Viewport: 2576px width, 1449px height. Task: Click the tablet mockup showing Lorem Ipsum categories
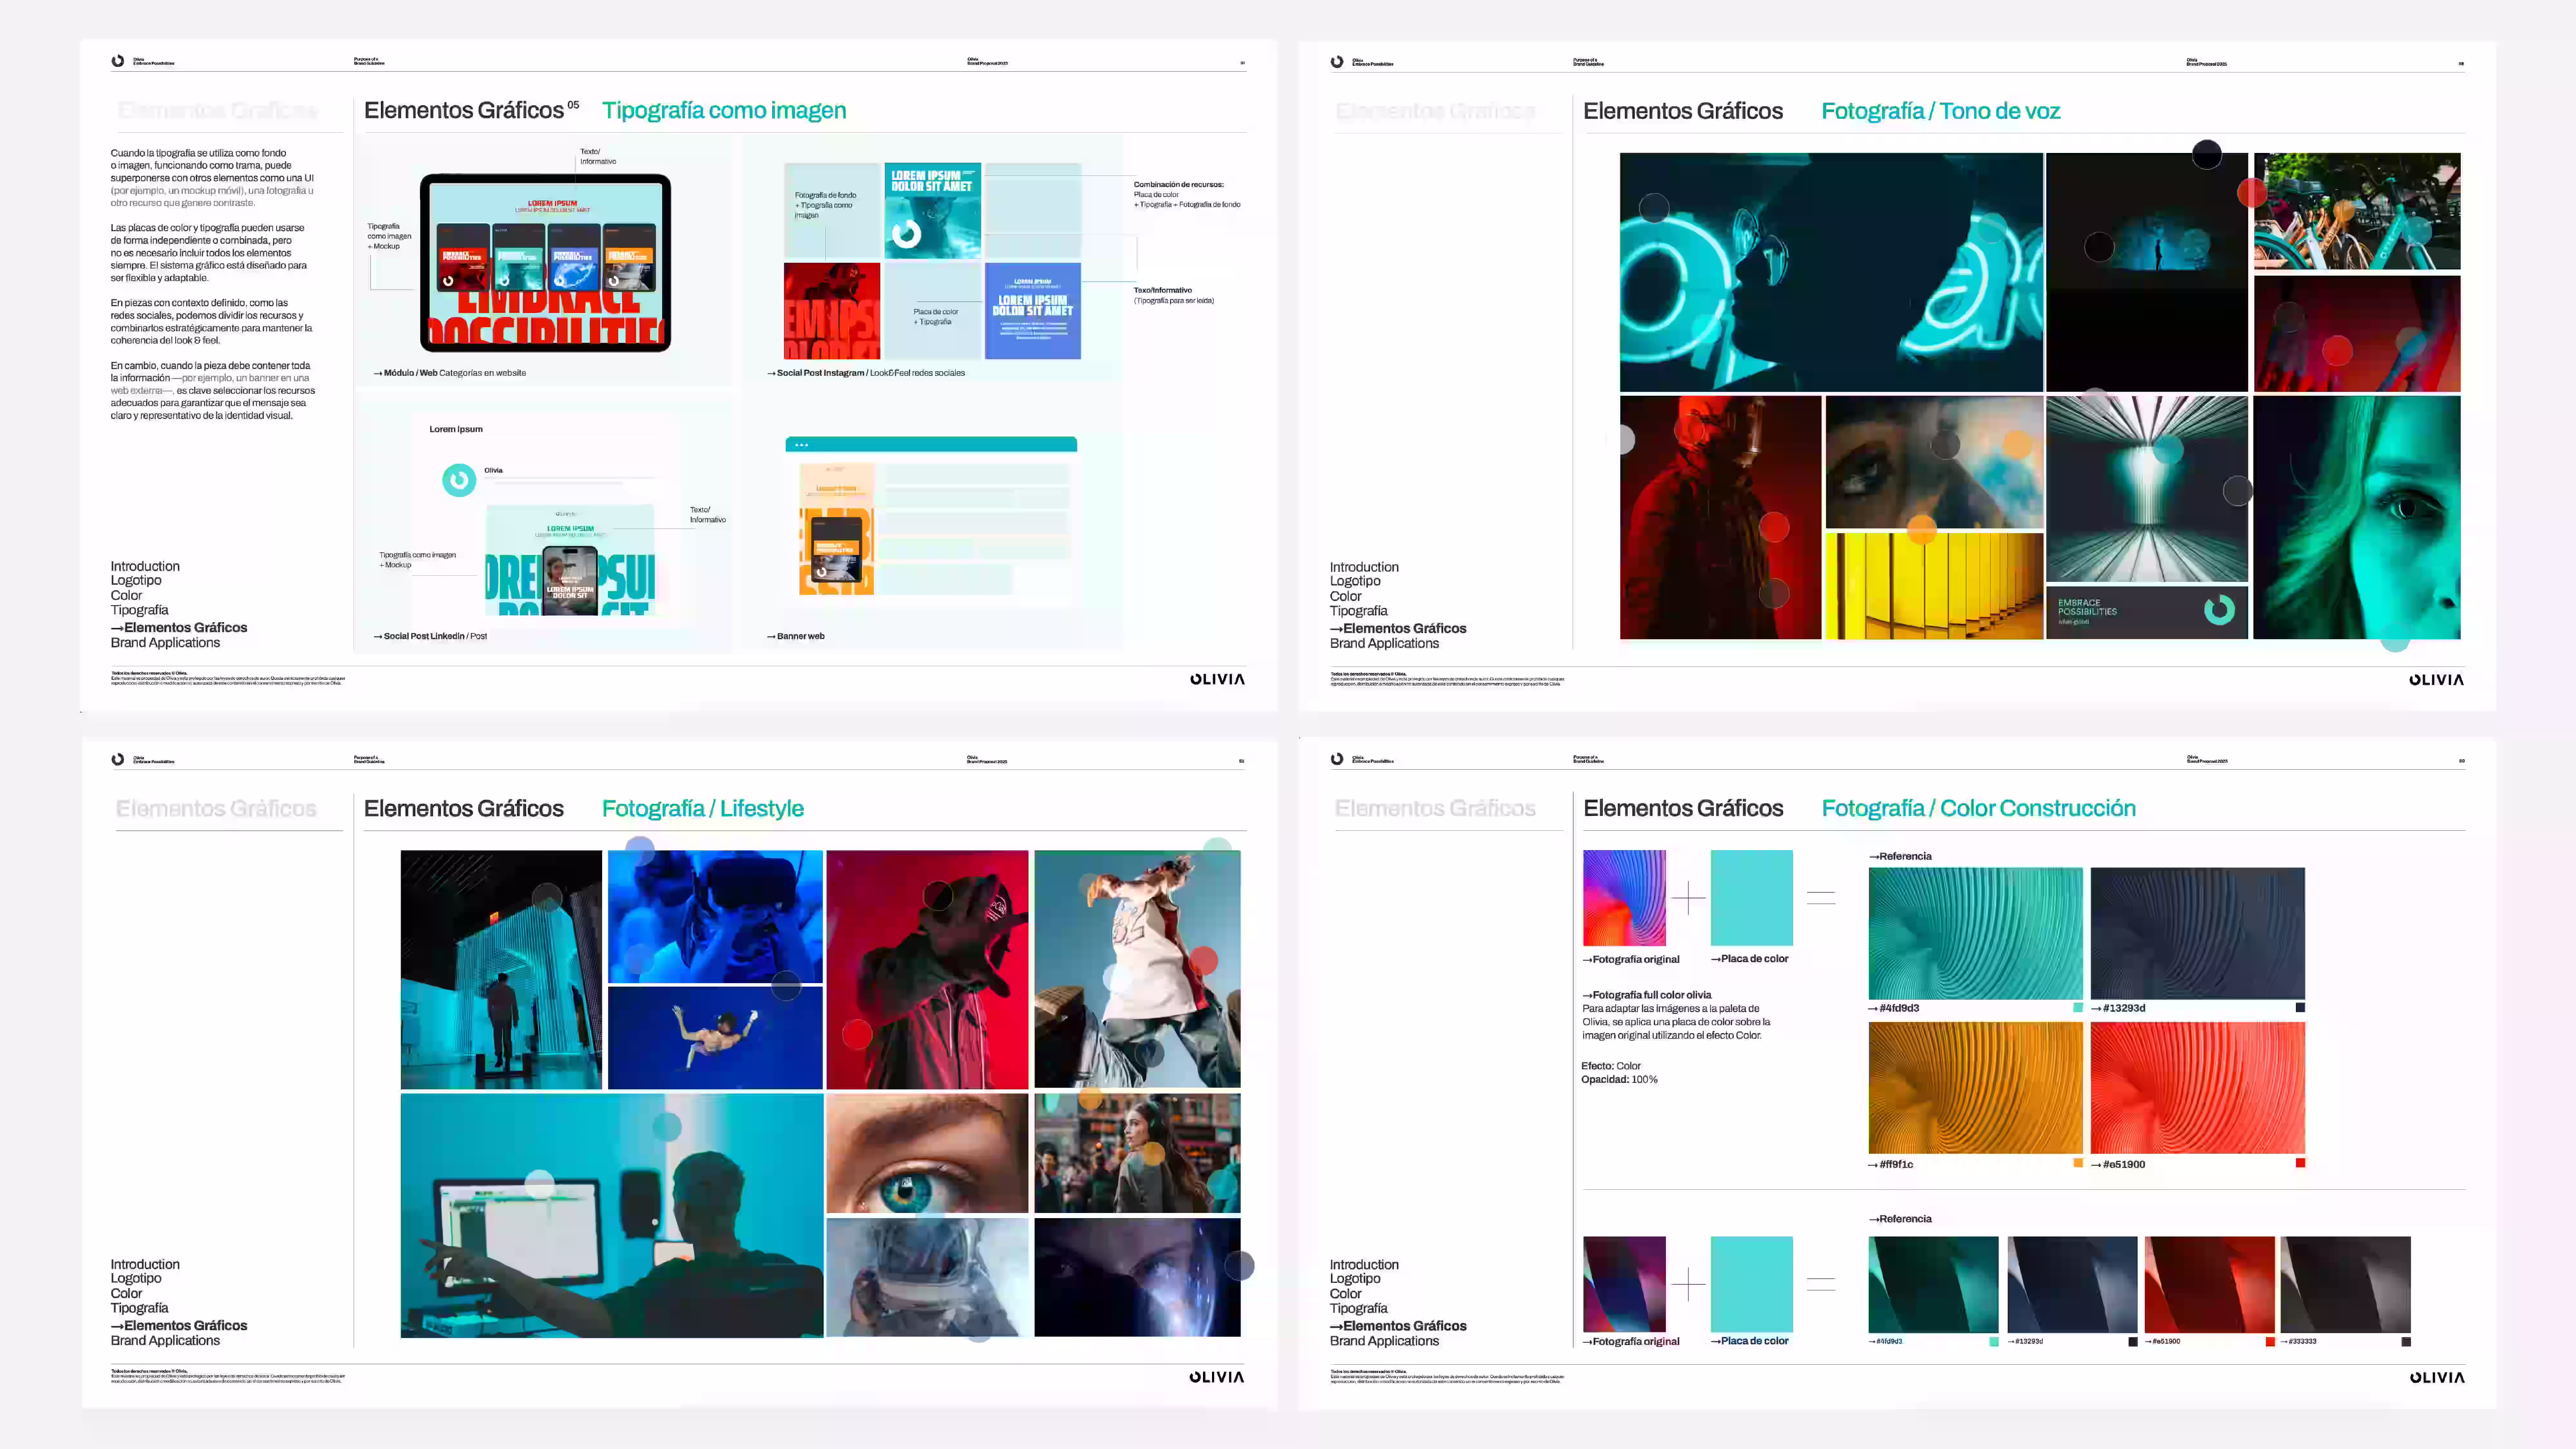[545, 263]
